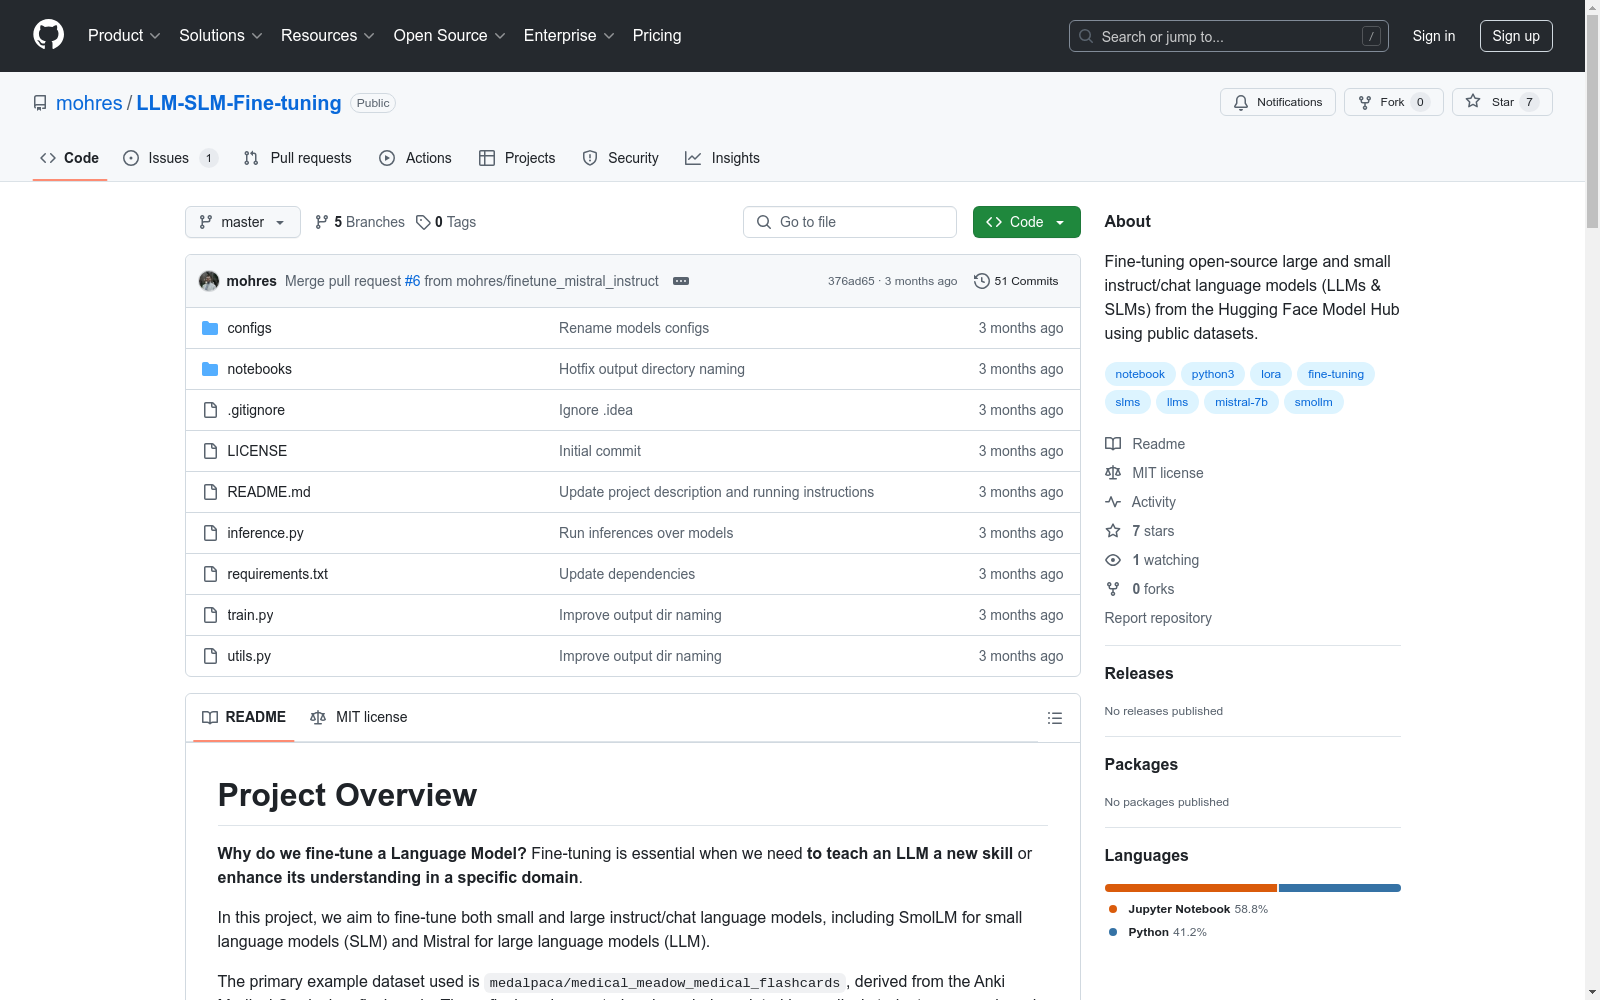Fork the repository

pyautogui.click(x=1393, y=102)
